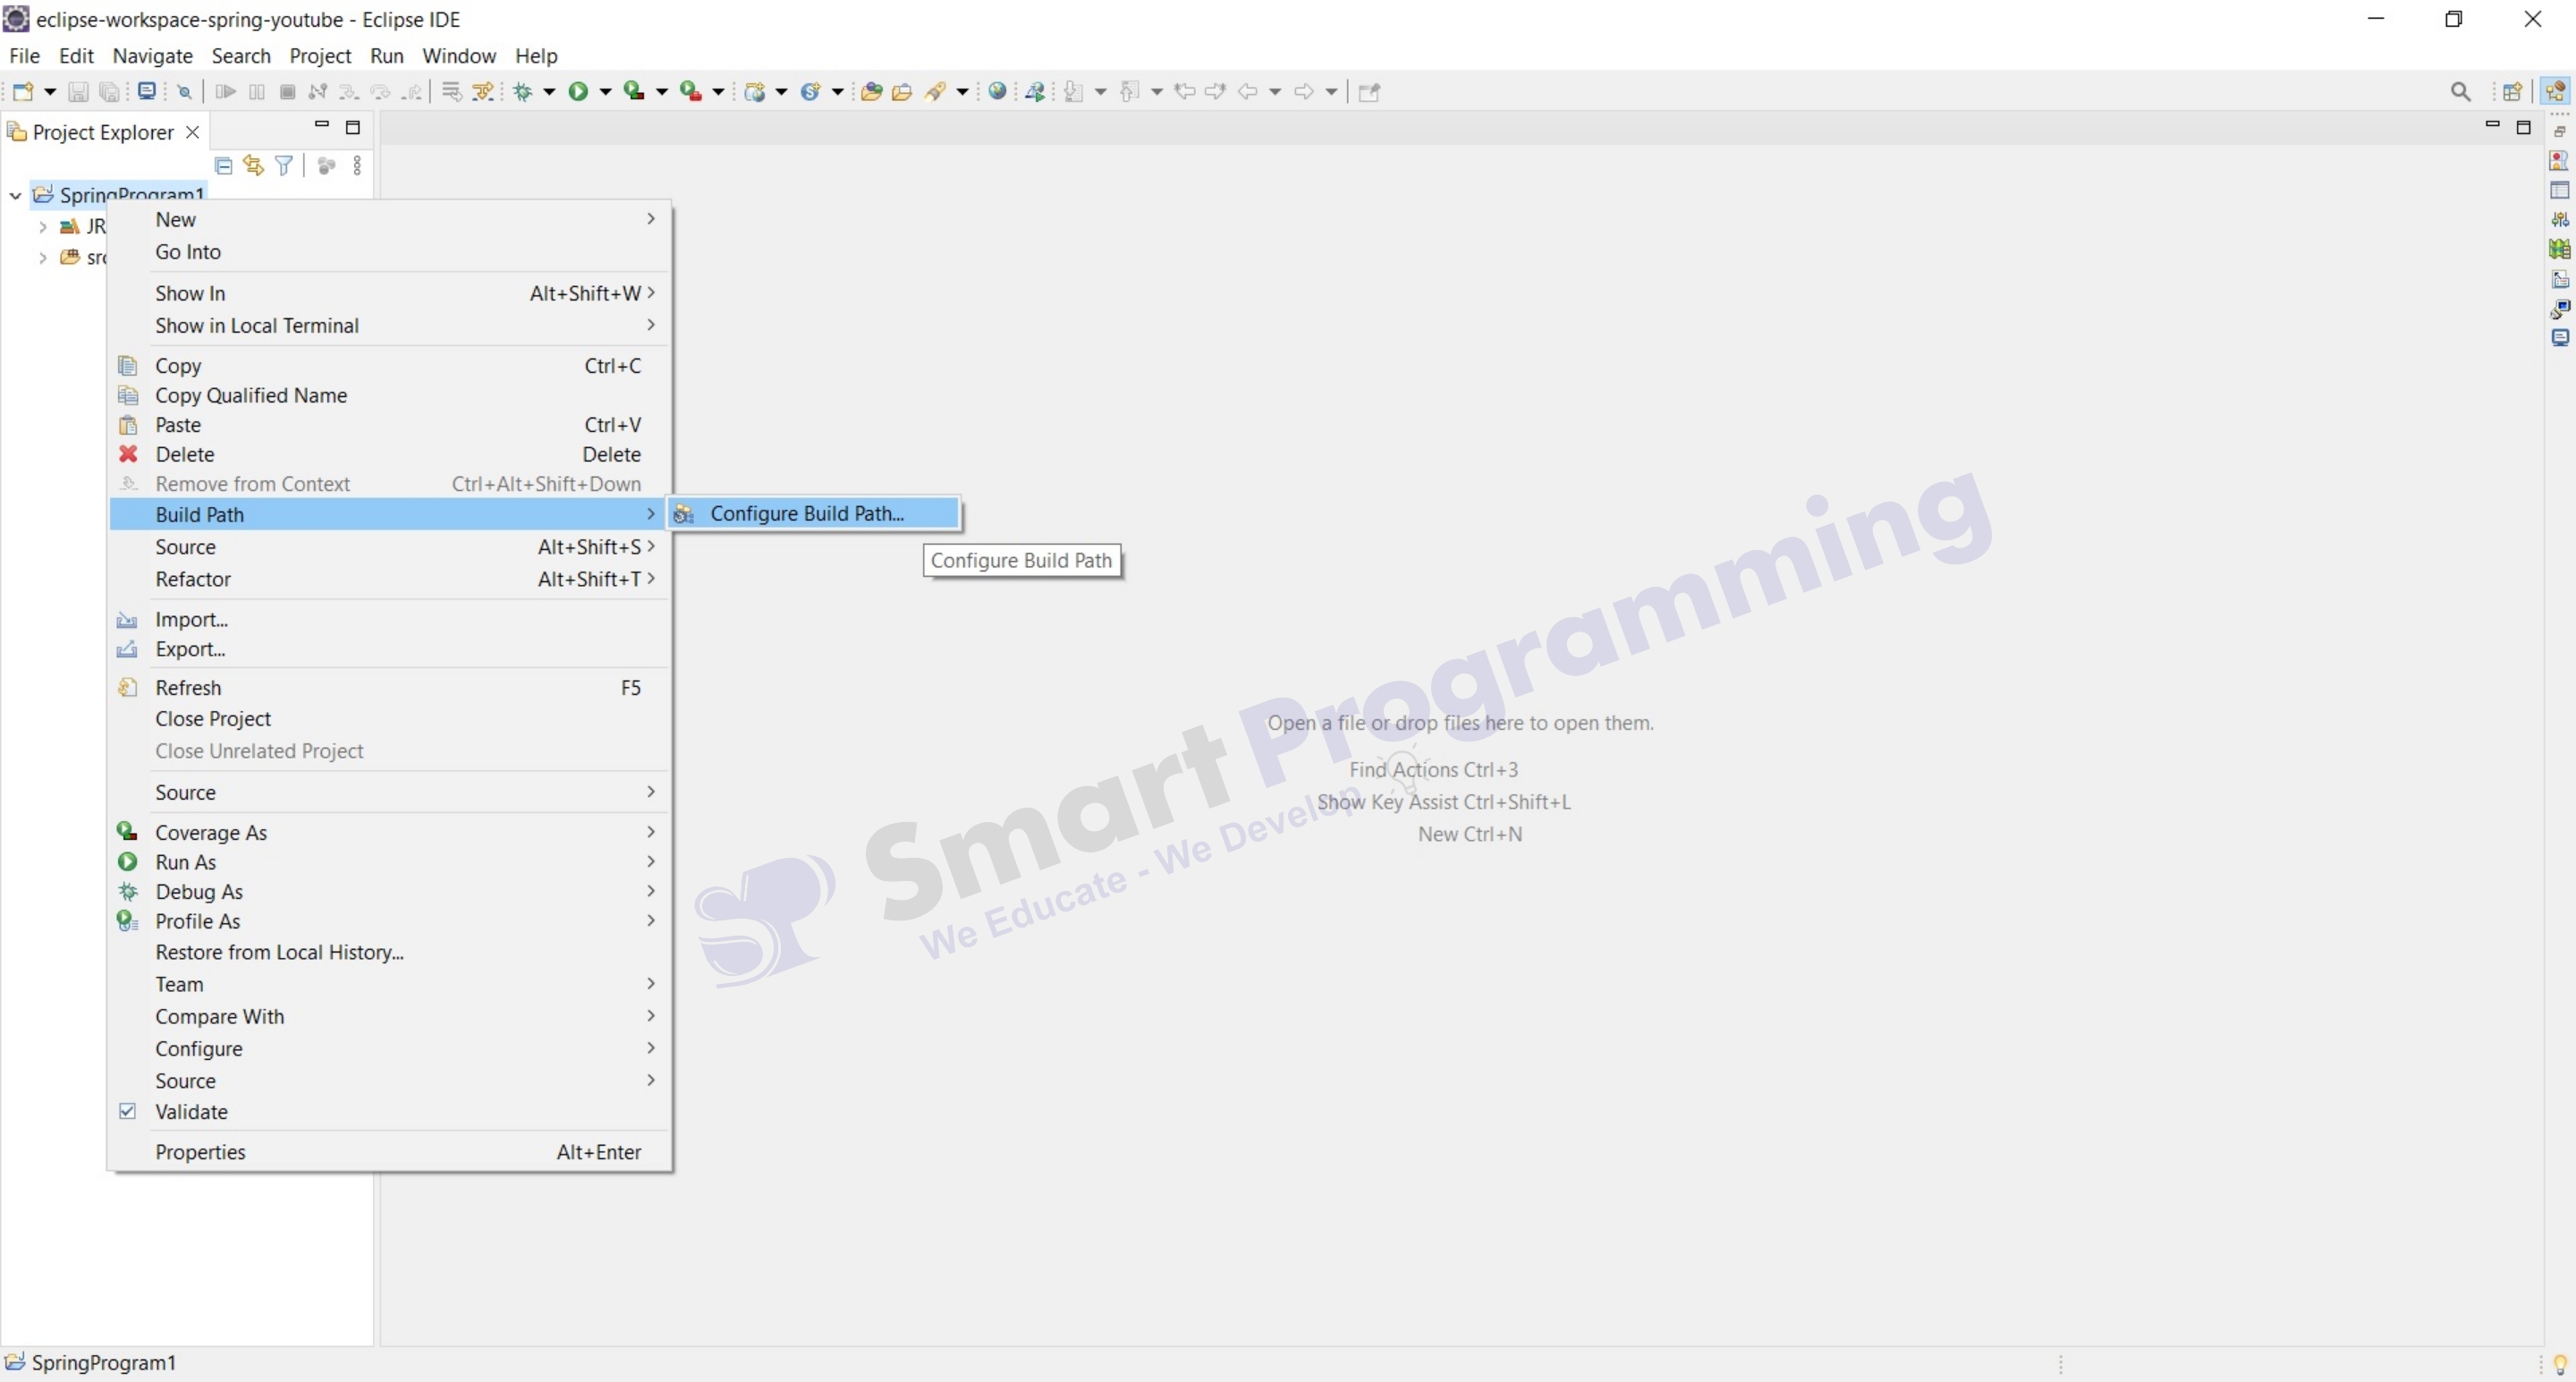Expand the JRE library tree node
This screenshot has height=1382, width=2576.
(x=43, y=227)
